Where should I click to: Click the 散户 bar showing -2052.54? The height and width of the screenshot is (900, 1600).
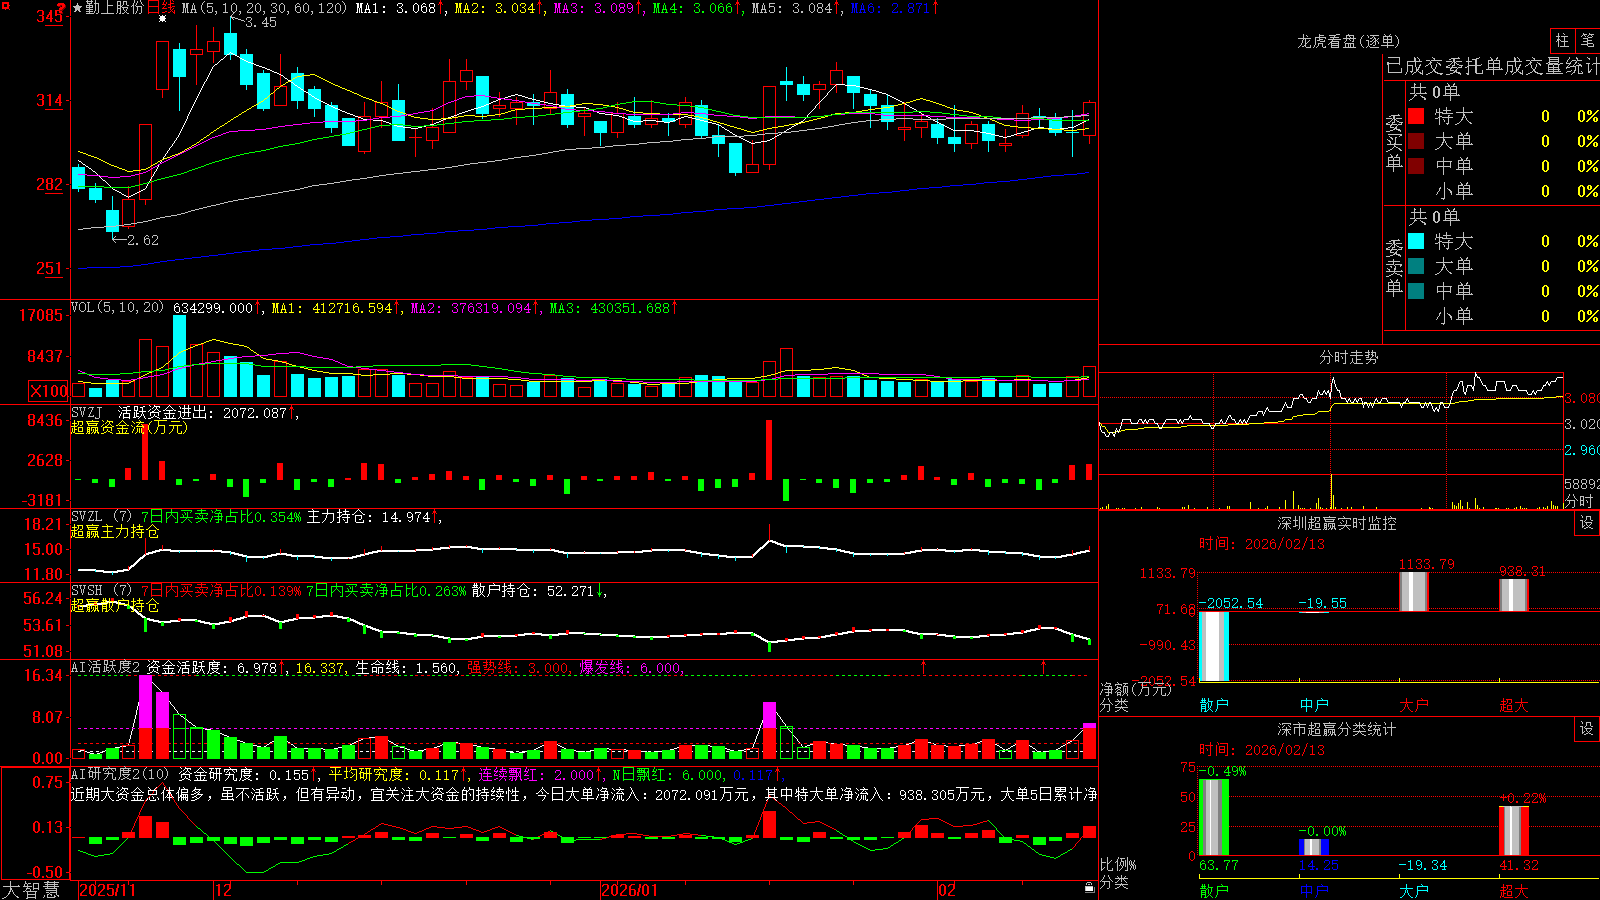[1214, 646]
